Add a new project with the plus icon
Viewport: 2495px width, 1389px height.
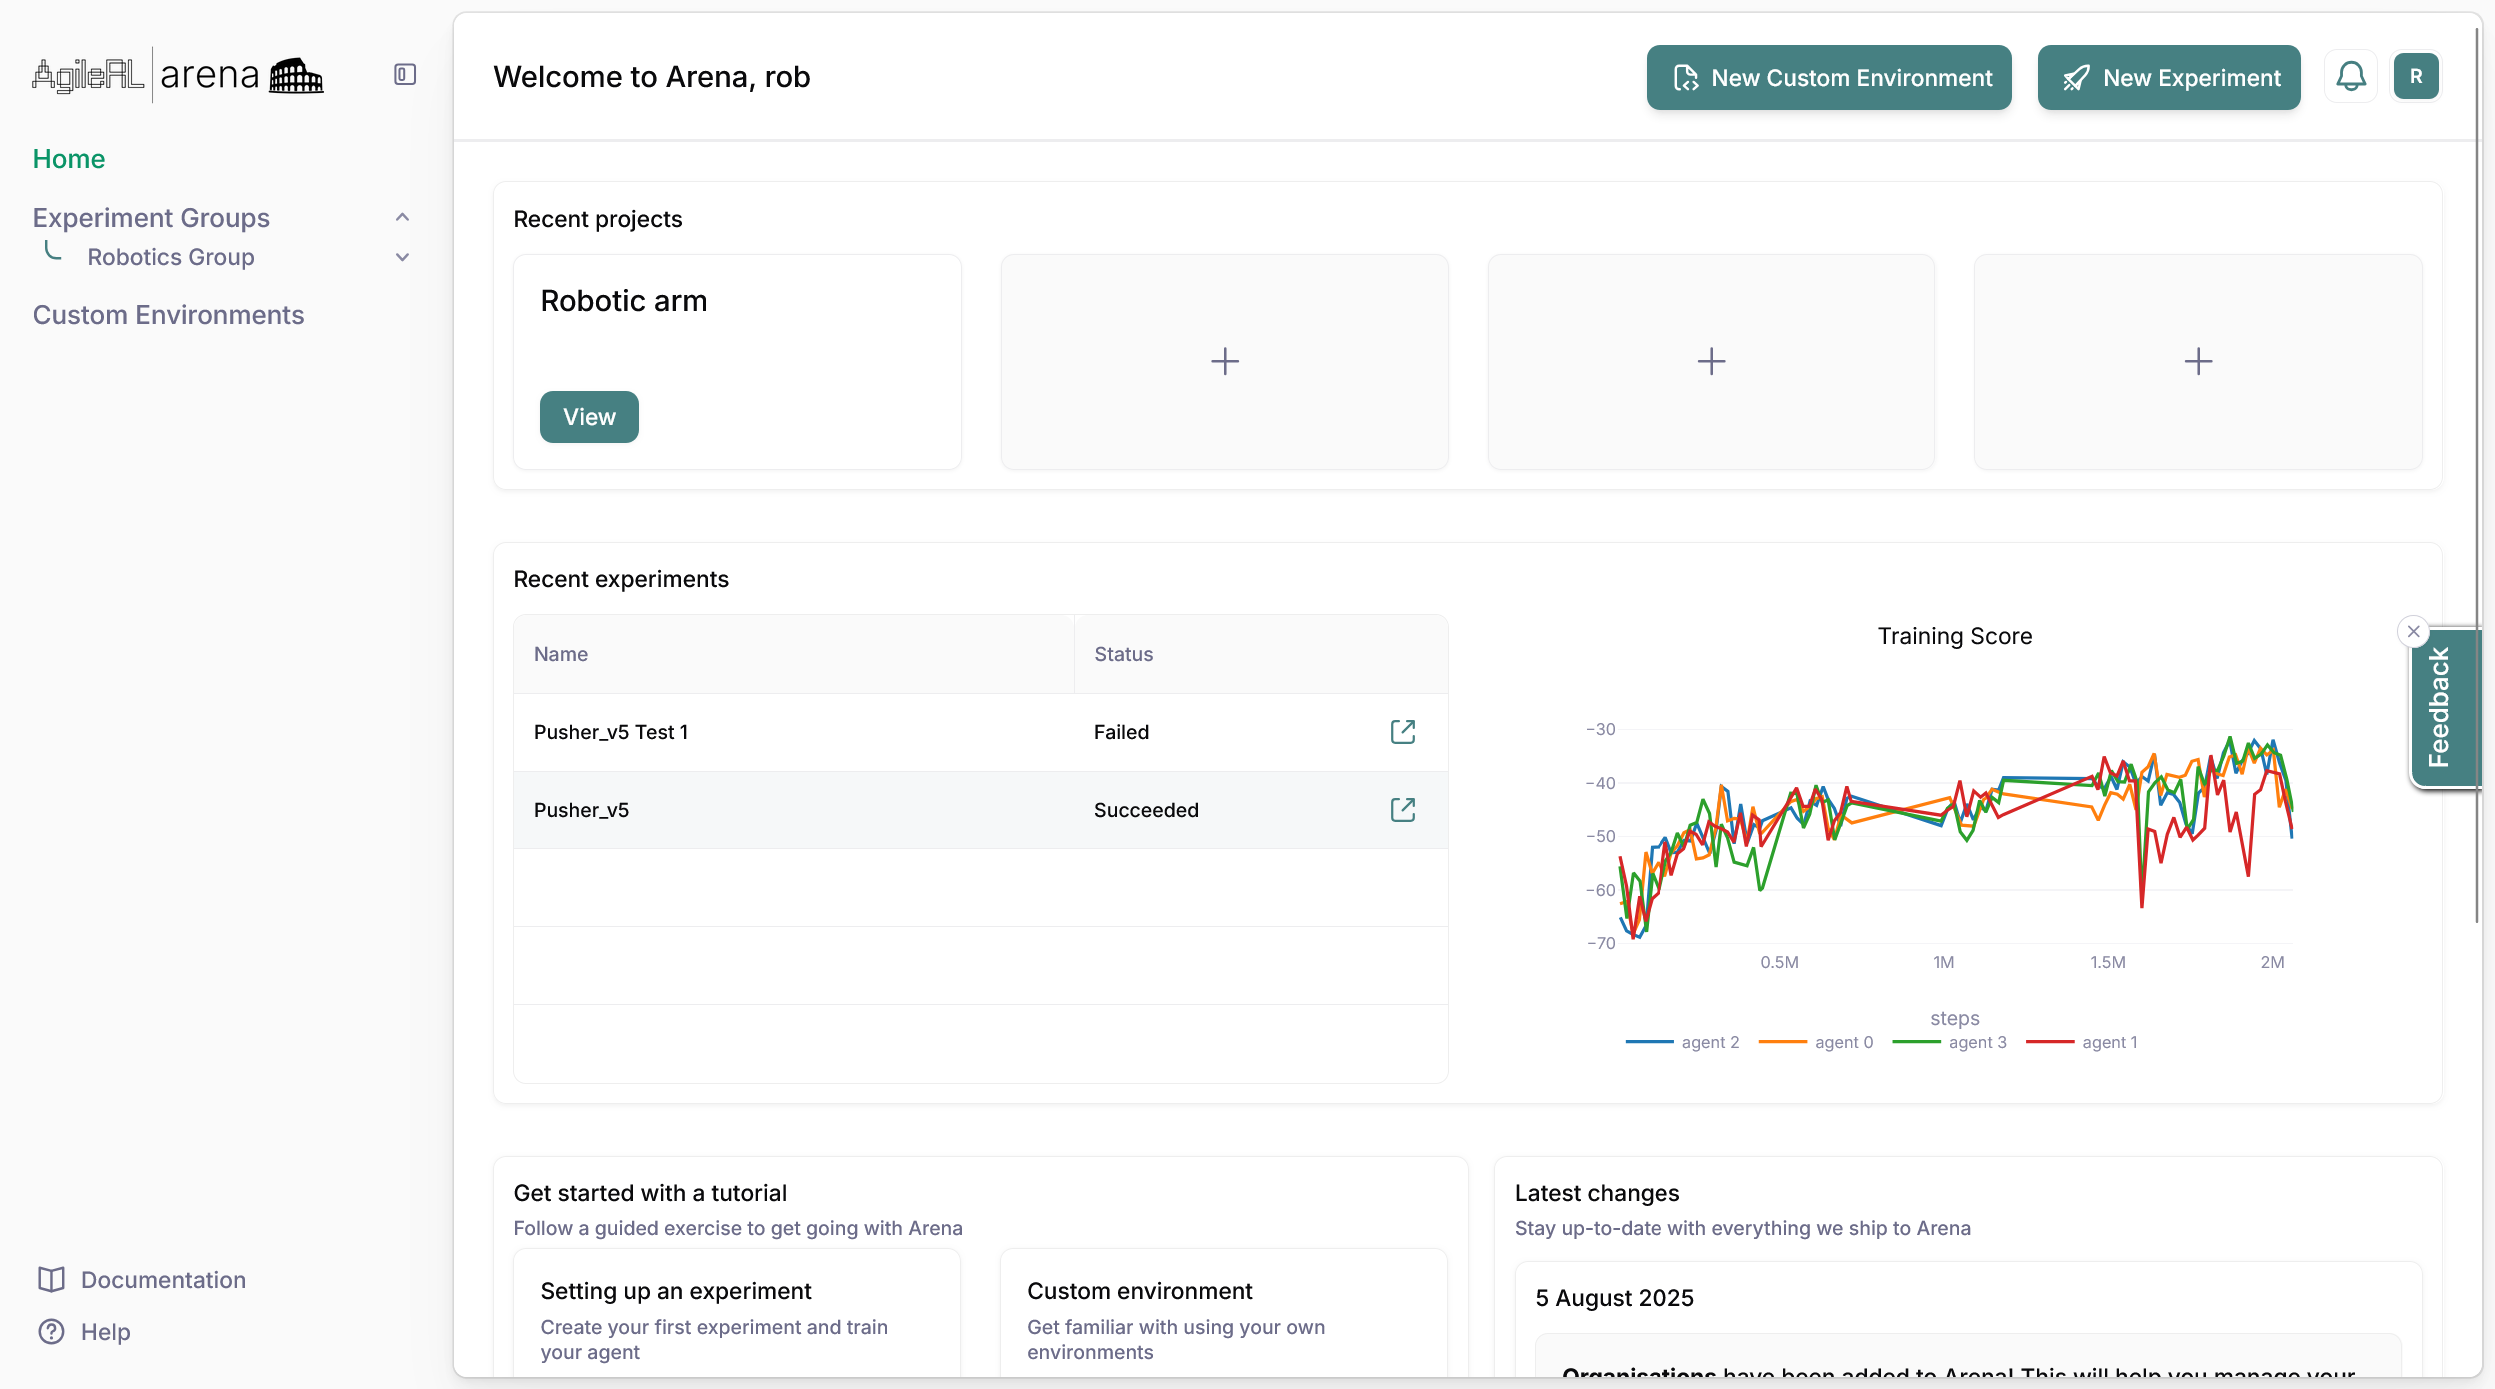coord(1224,360)
